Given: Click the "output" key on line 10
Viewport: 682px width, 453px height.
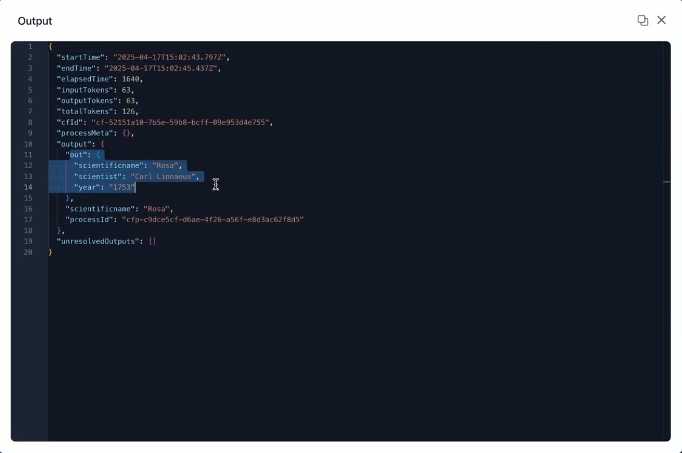Looking at the screenshot, I should (x=74, y=144).
